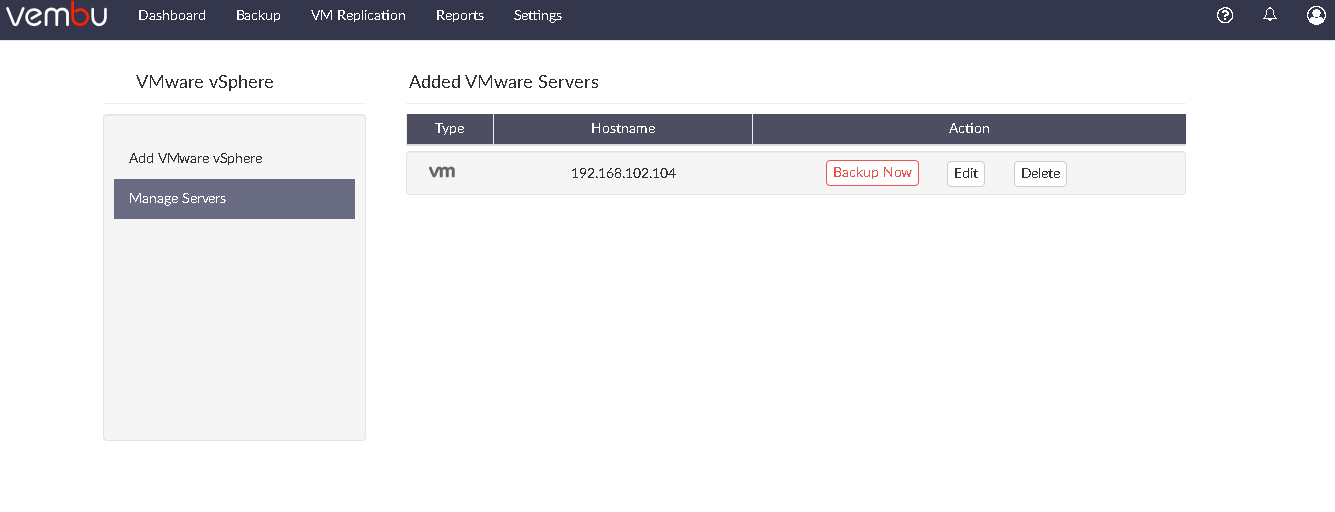The height and width of the screenshot is (512, 1335).
Task: Click the vm type icon in server row
Action: 442,172
